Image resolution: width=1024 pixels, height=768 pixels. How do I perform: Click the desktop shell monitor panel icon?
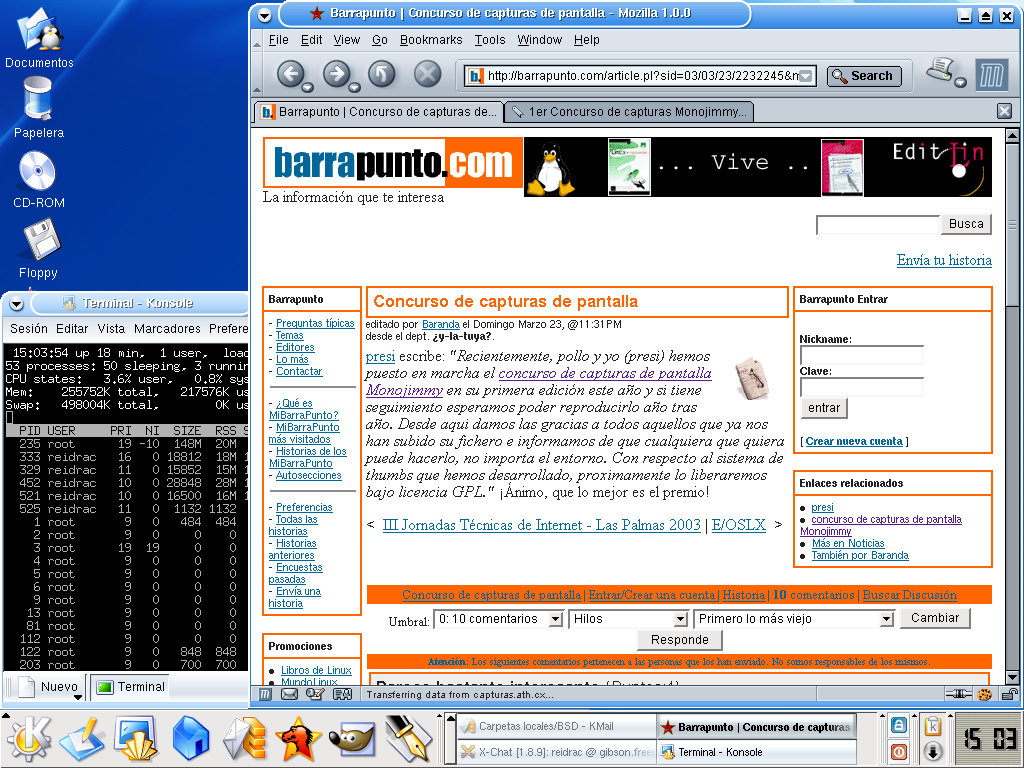tap(136, 739)
